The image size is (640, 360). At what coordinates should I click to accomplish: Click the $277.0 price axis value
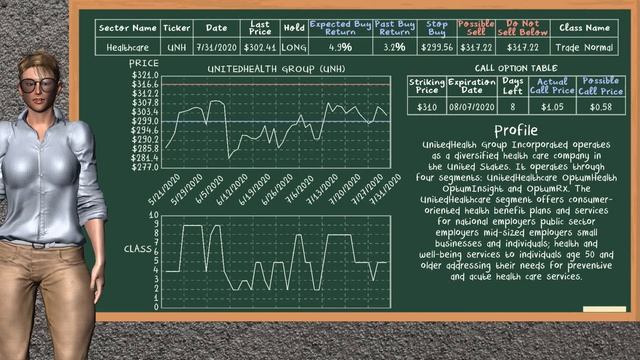point(145,167)
